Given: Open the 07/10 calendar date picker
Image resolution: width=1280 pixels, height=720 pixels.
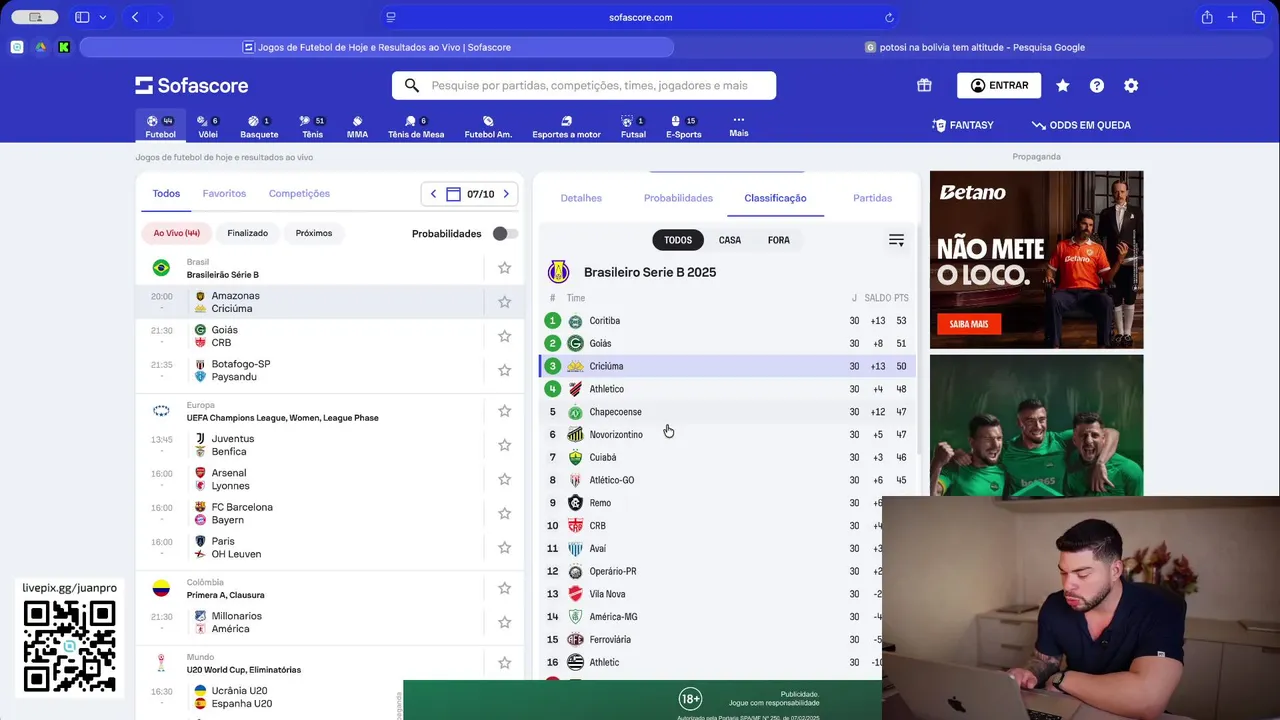Looking at the screenshot, I should coord(470,194).
